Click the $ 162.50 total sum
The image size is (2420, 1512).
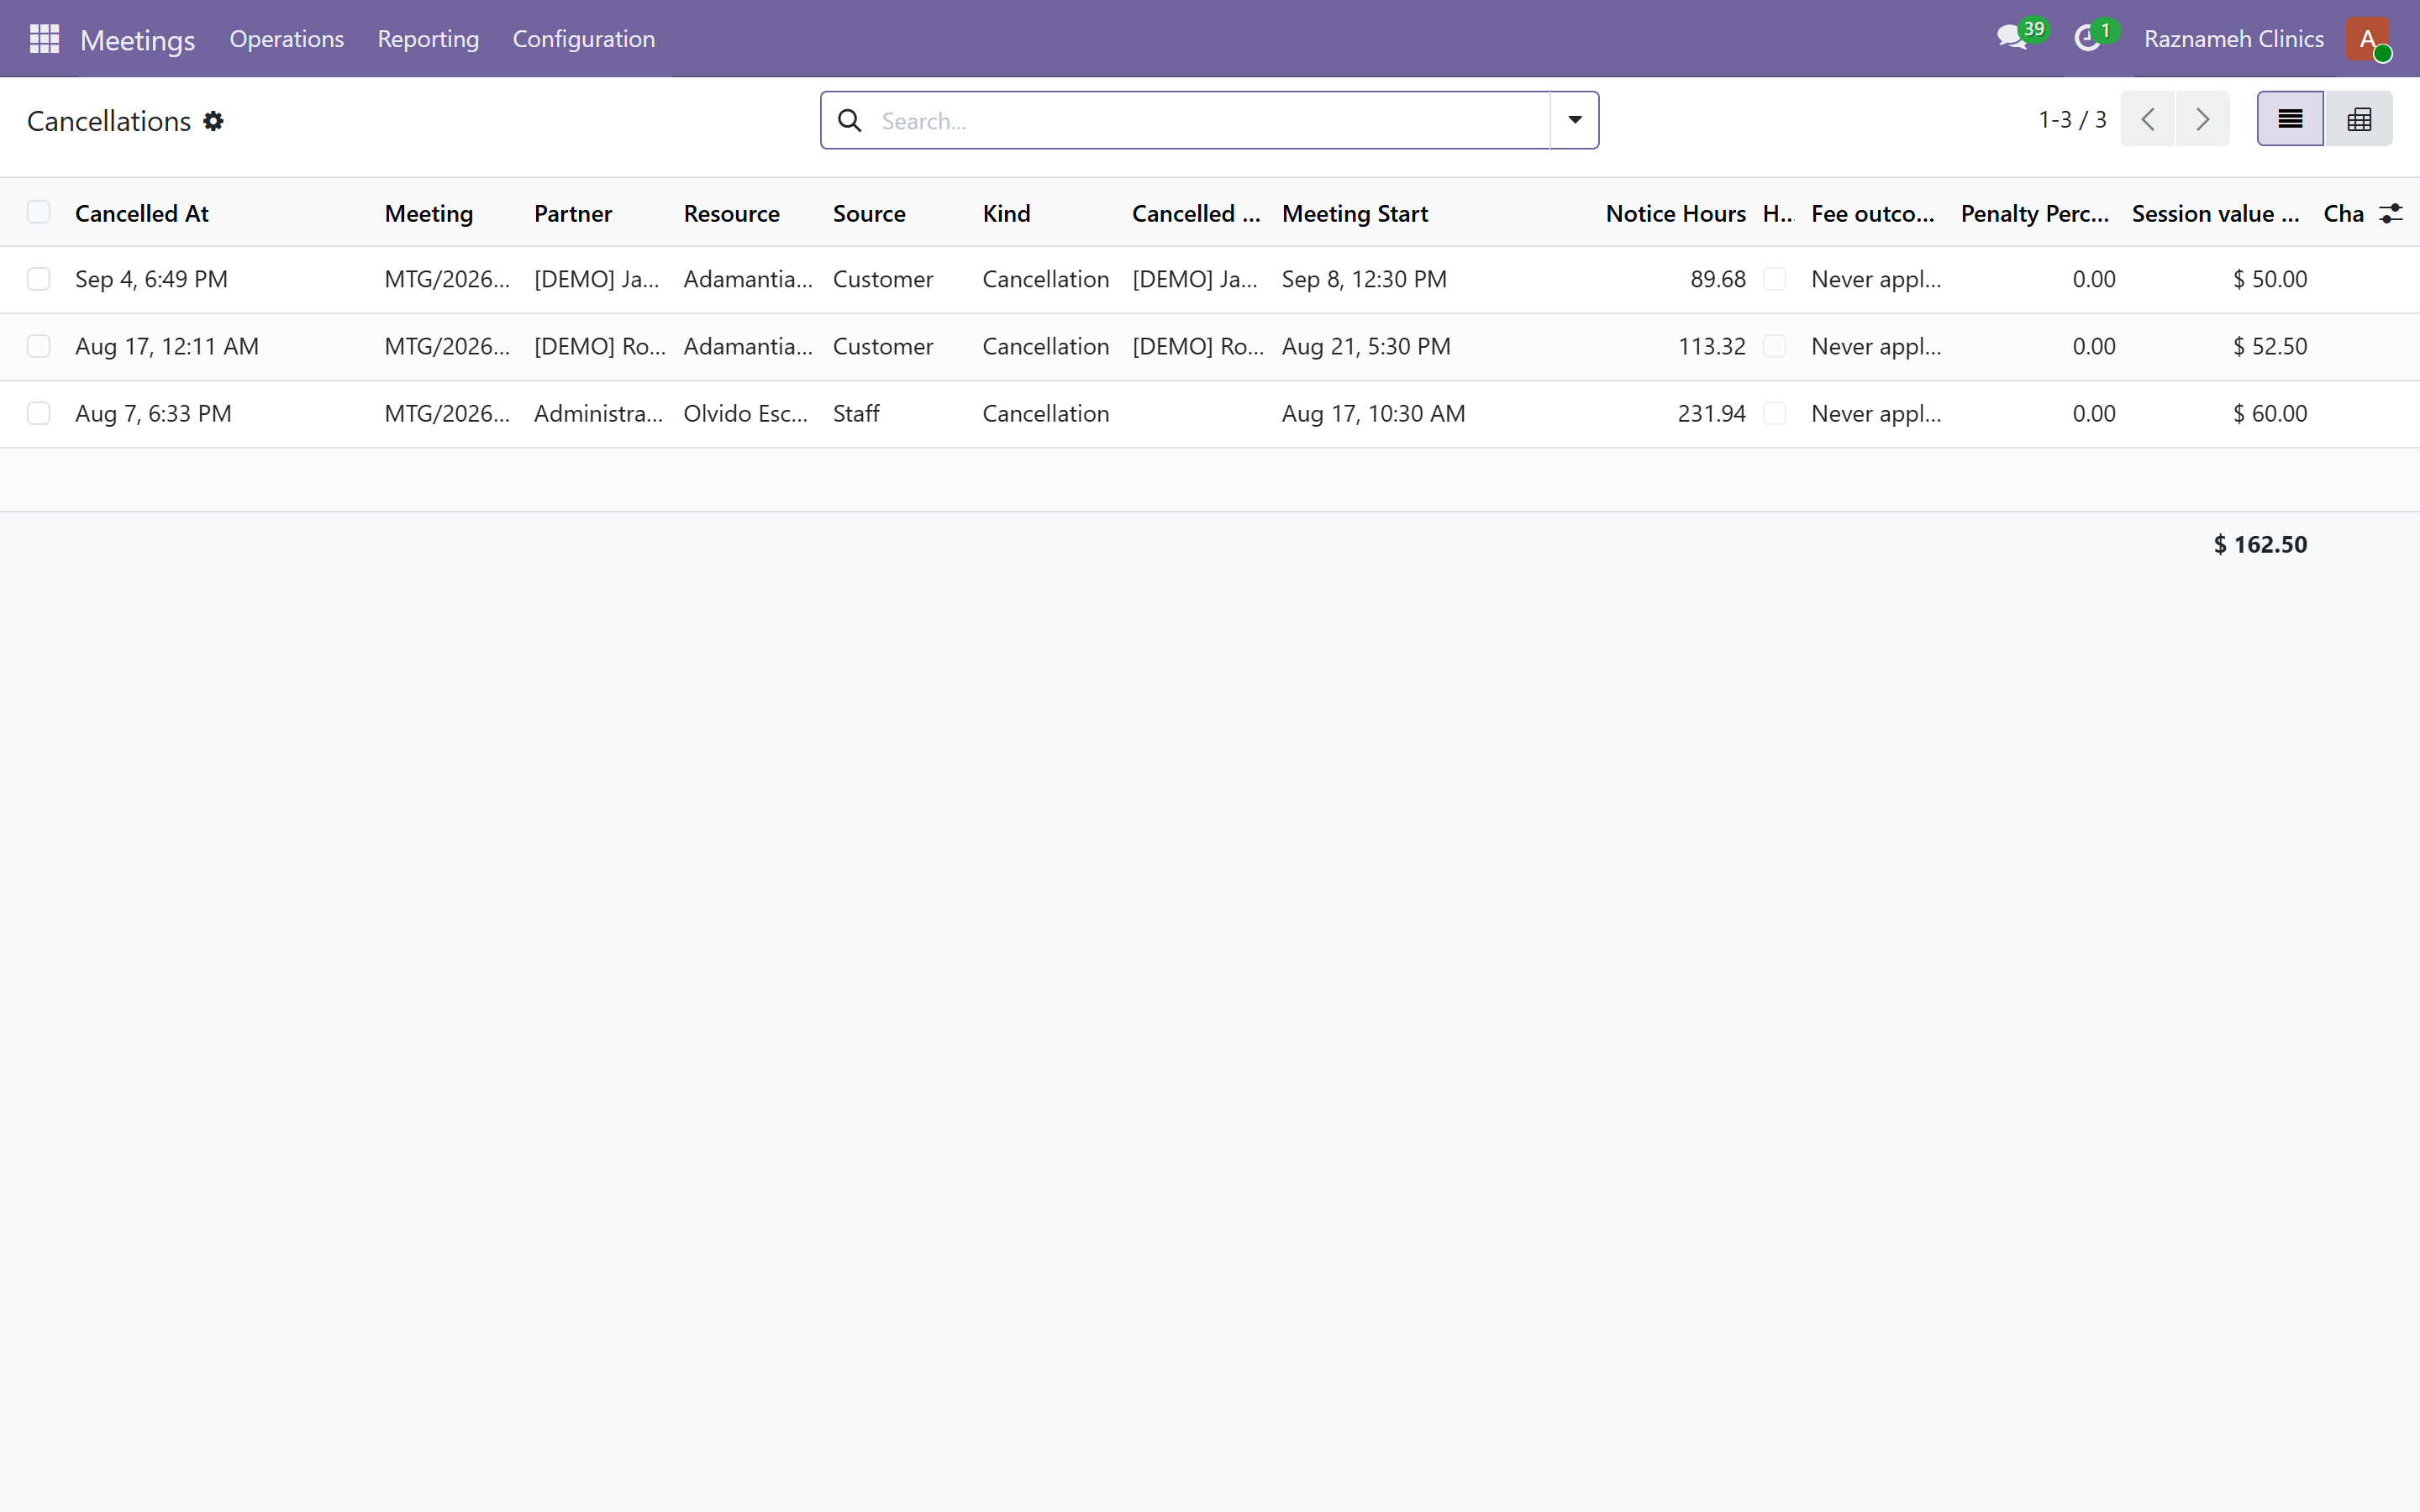point(2260,544)
